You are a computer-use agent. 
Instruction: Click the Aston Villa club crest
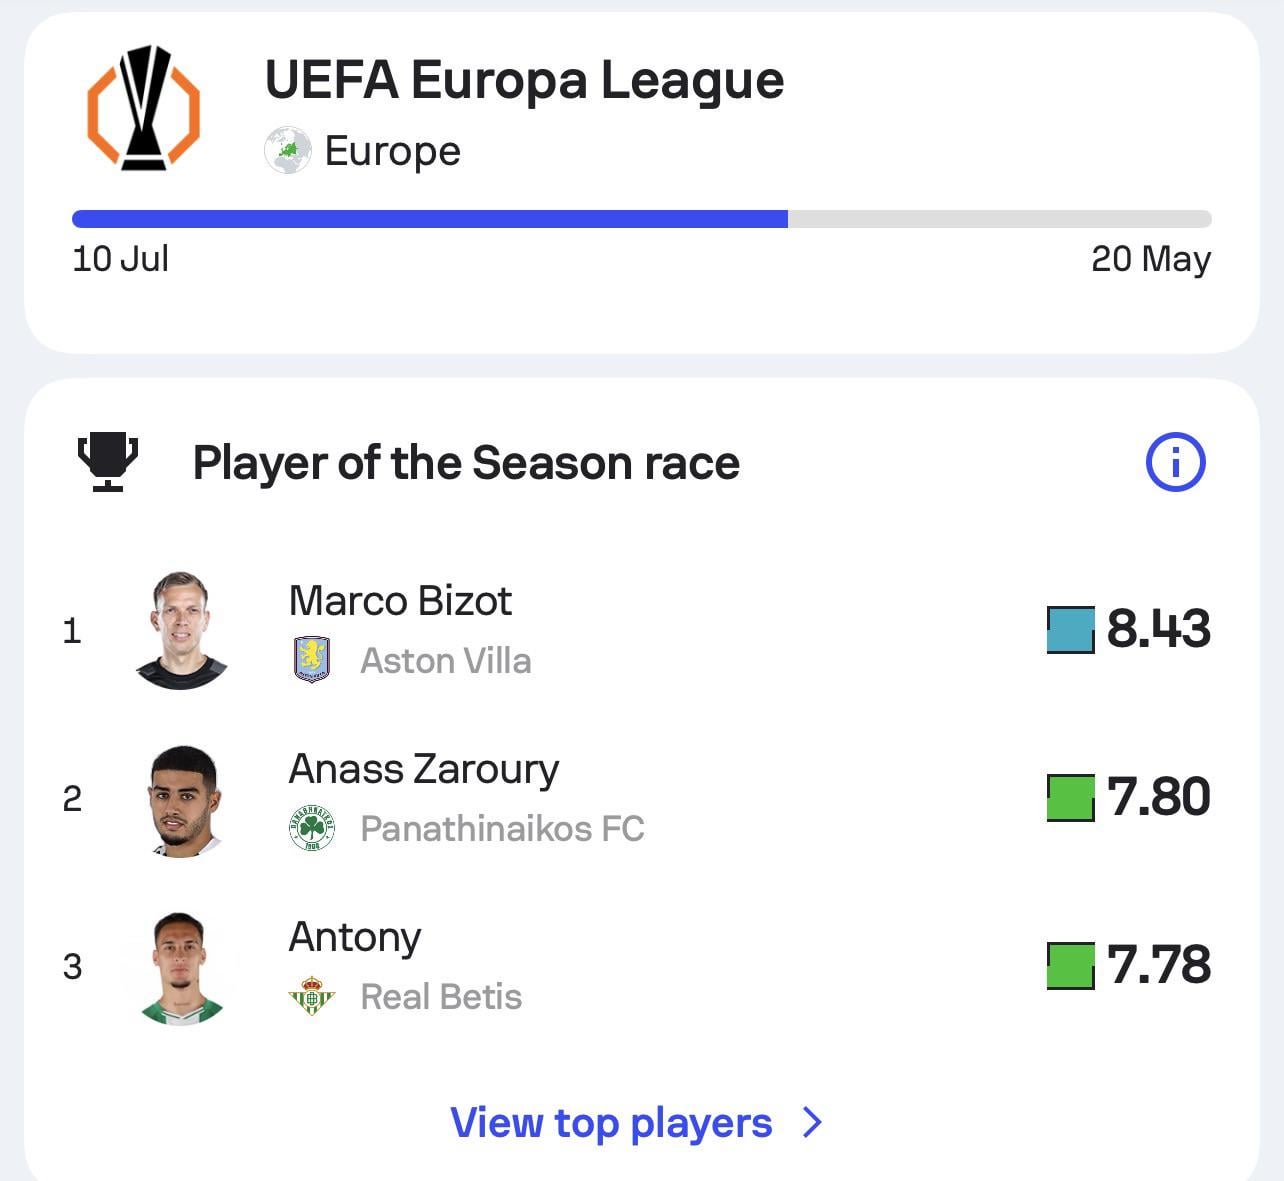(312, 661)
